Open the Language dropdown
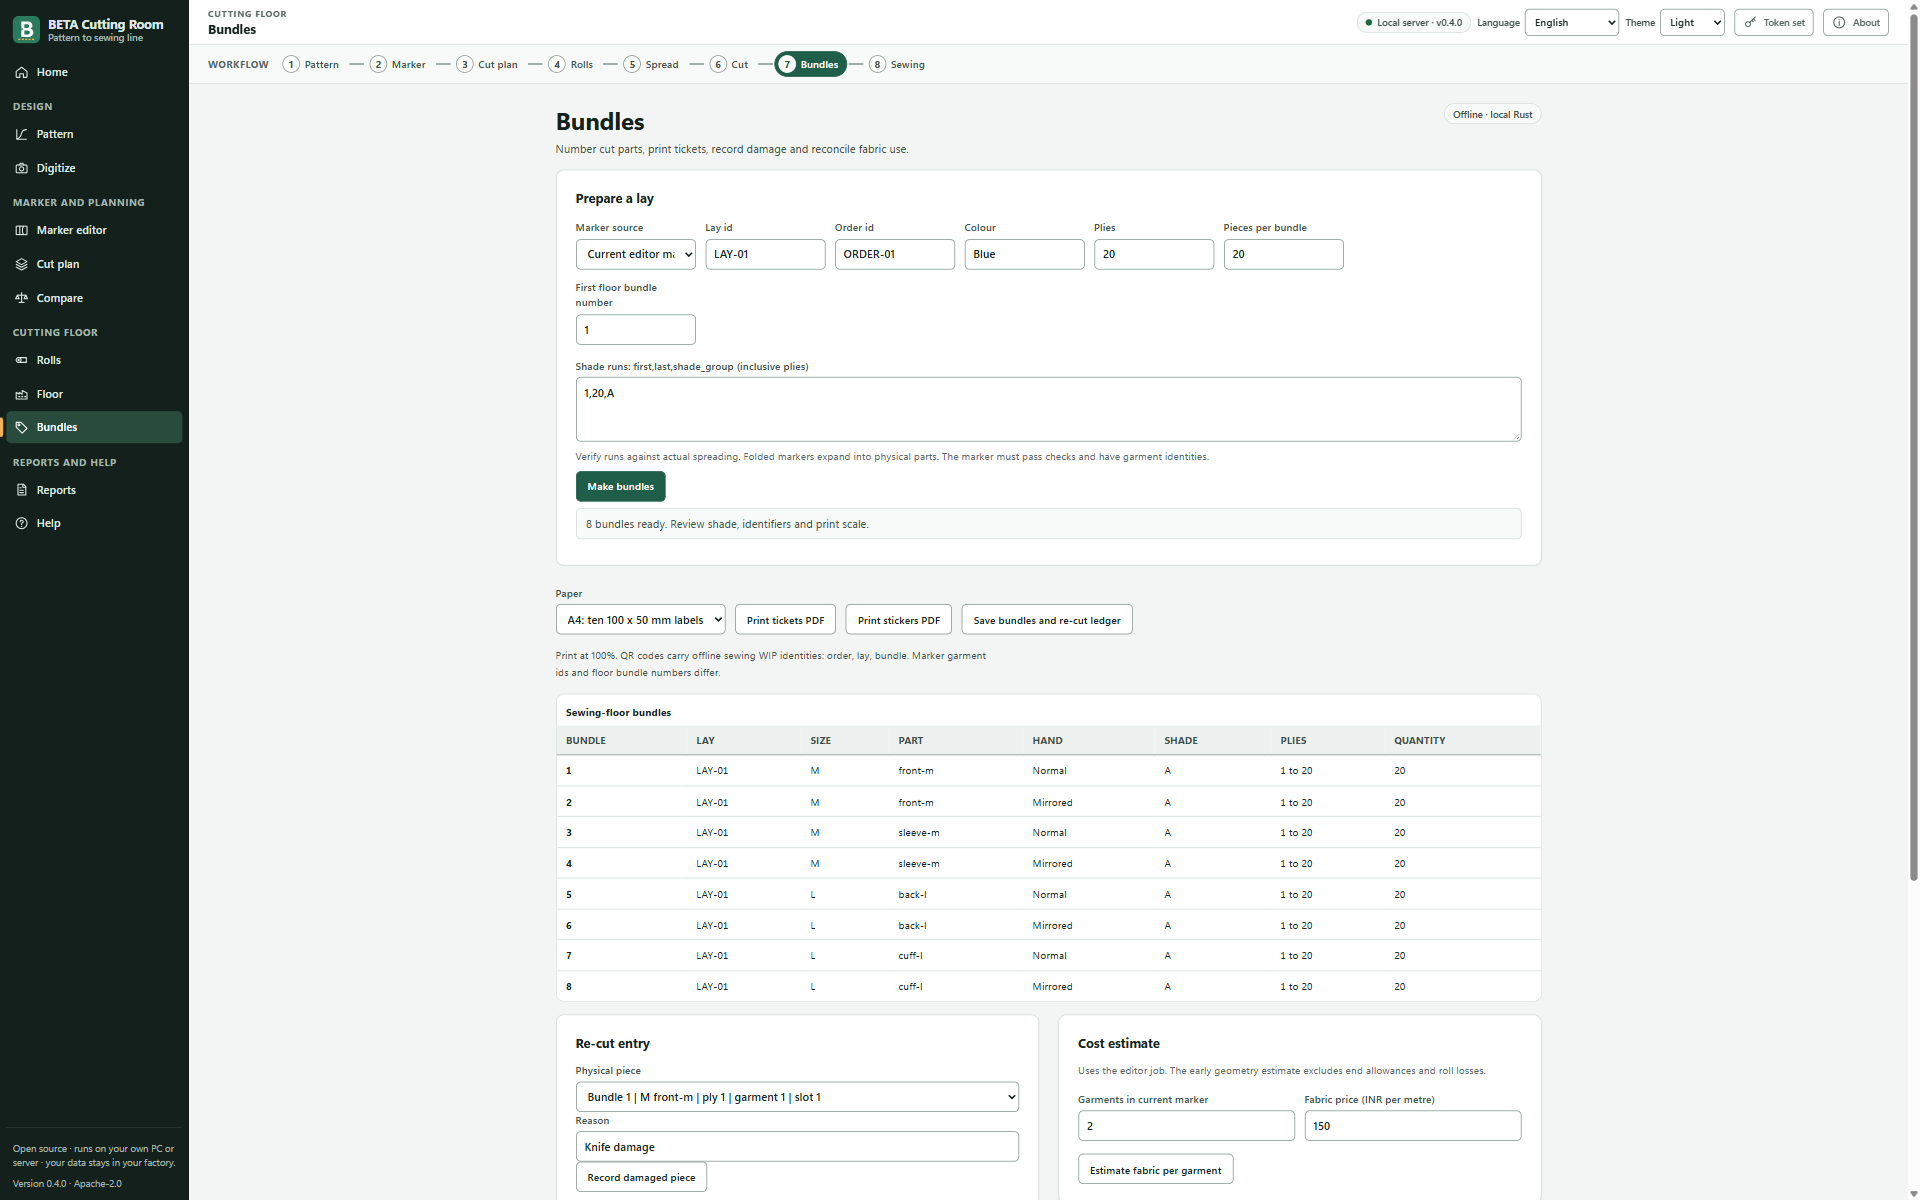The width and height of the screenshot is (1920, 1200). pyautogui.click(x=1571, y=22)
